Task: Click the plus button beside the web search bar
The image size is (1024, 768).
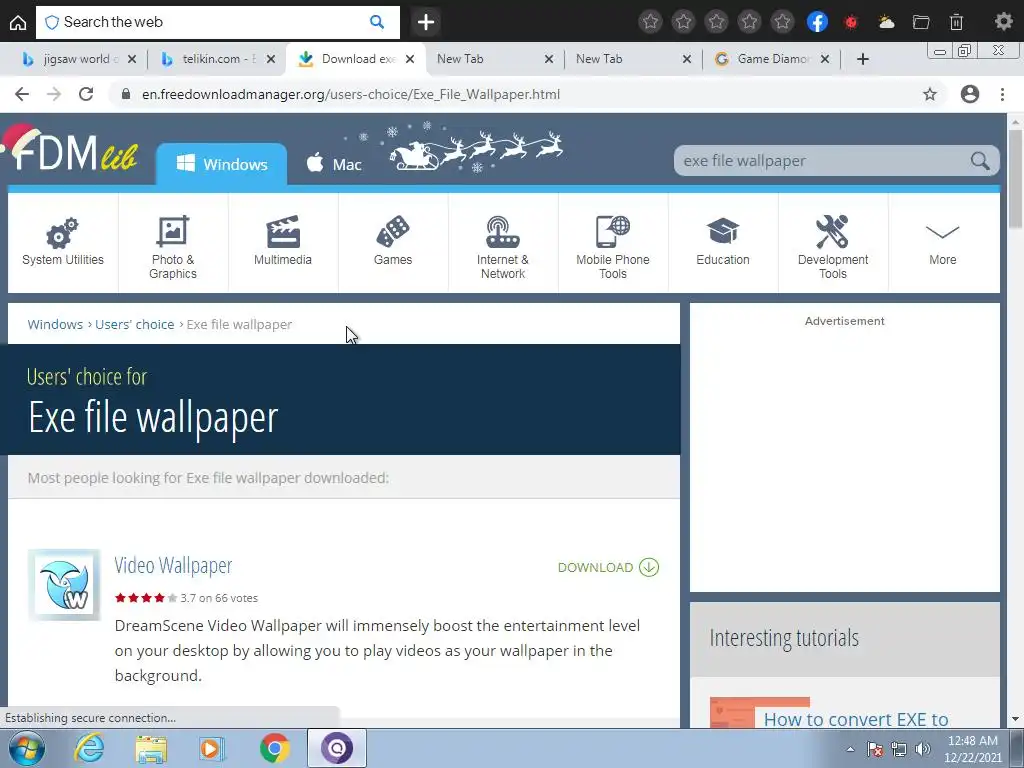Action: (426, 22)
